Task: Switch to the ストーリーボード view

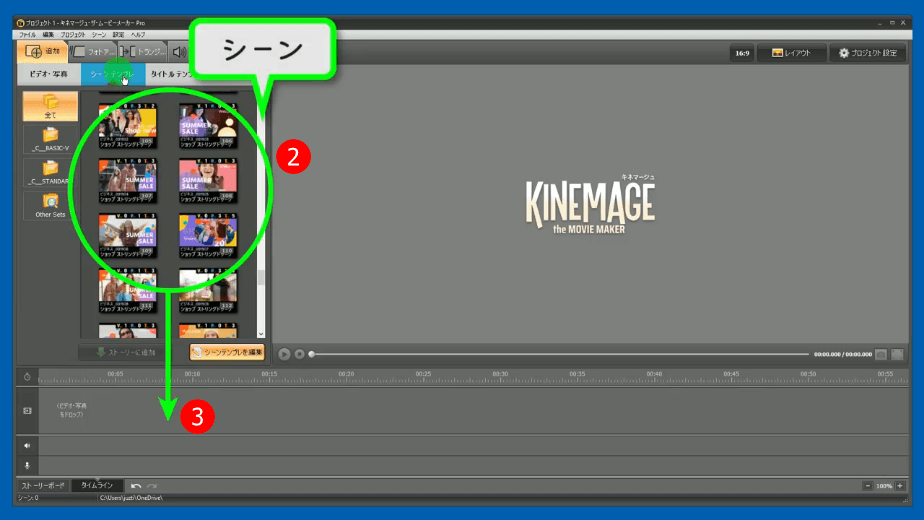Action: pyautogui.click(x=43, y=486)
